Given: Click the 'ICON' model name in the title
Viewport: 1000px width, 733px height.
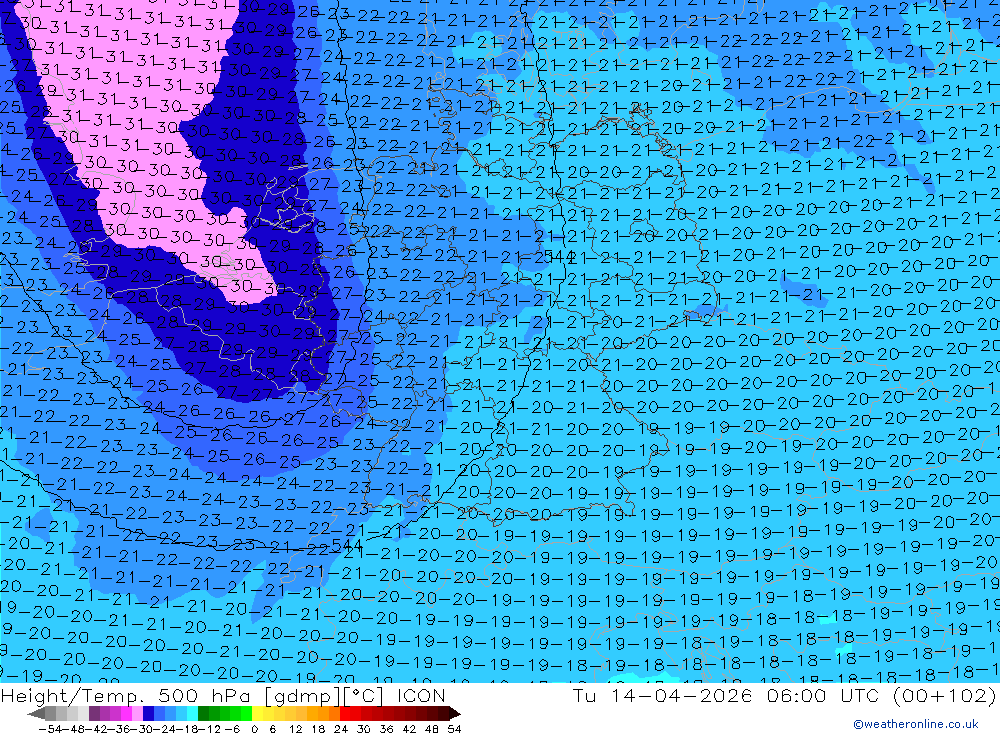Looking at the screenshot, I should click(x=421, y=695).
